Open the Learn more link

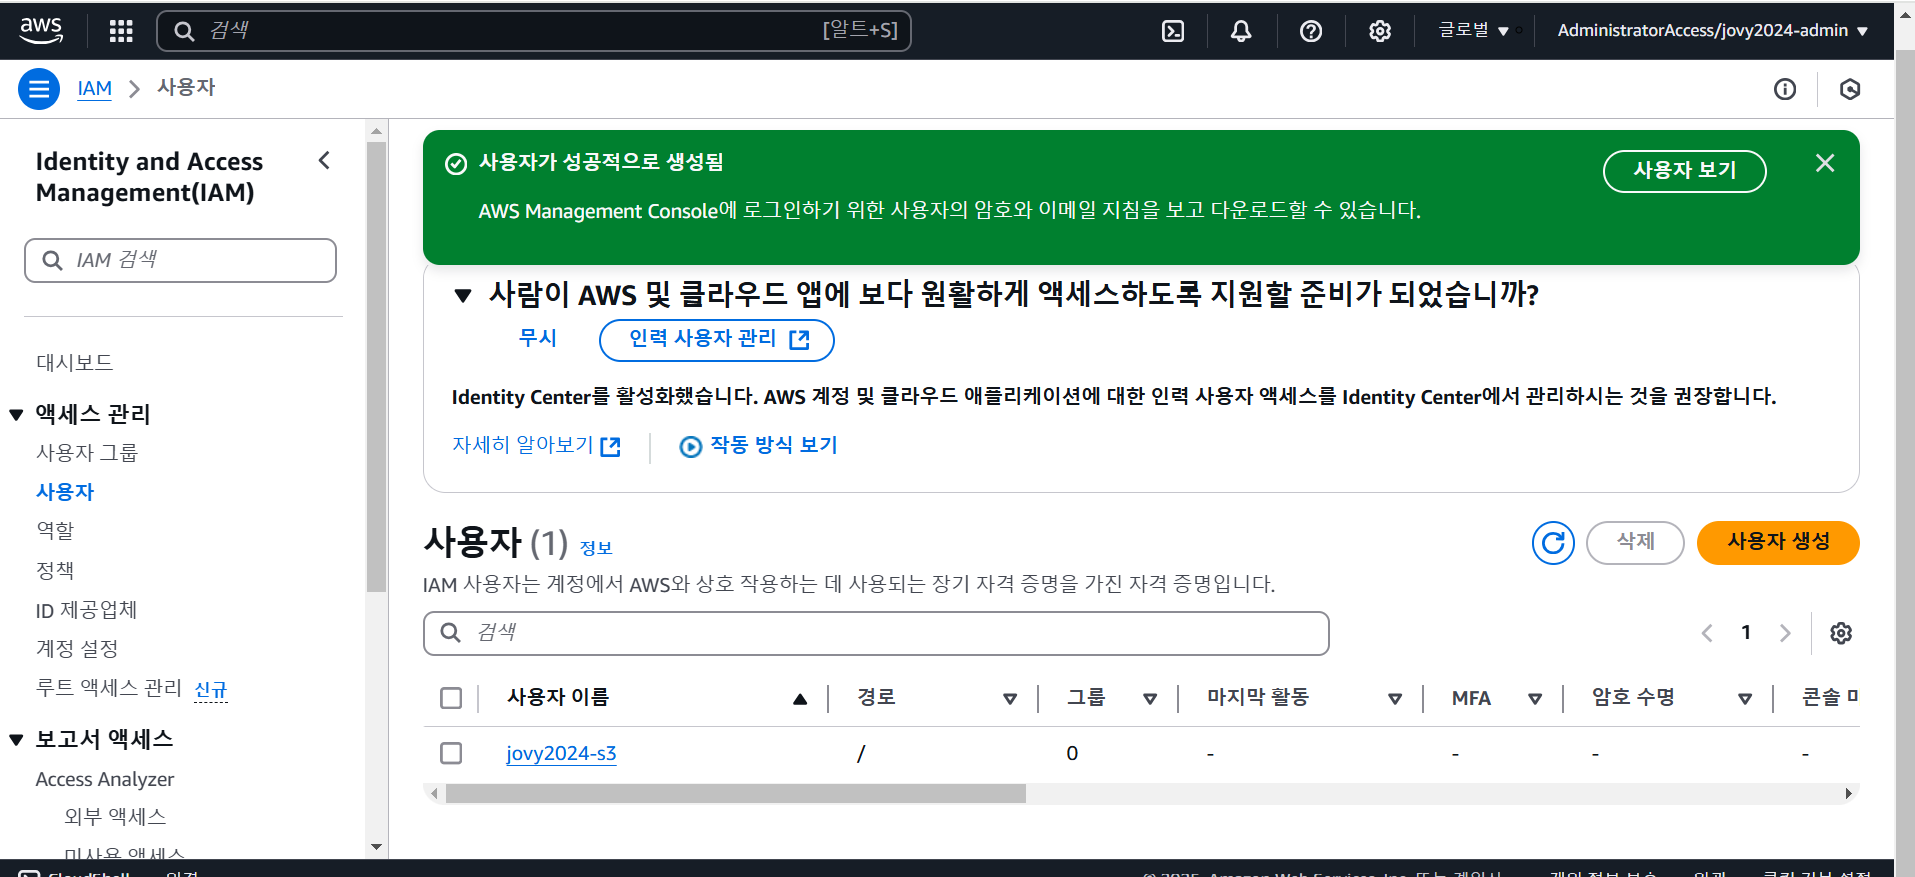(x=536, y=445)
